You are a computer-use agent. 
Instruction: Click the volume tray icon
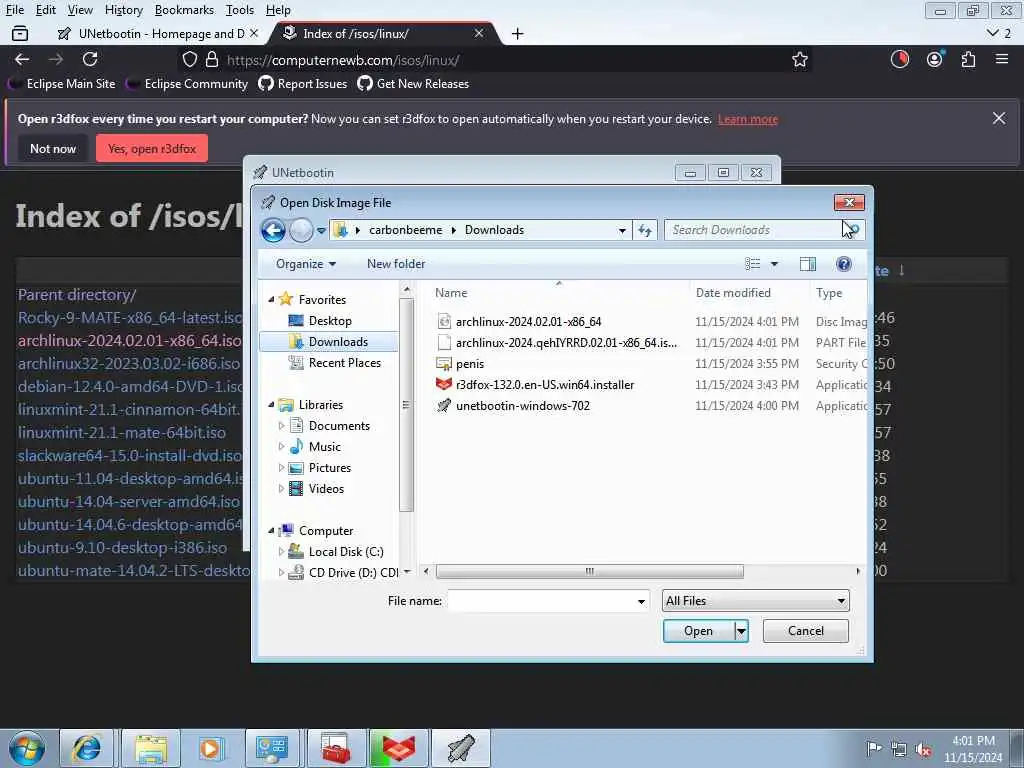click(923, 749)
